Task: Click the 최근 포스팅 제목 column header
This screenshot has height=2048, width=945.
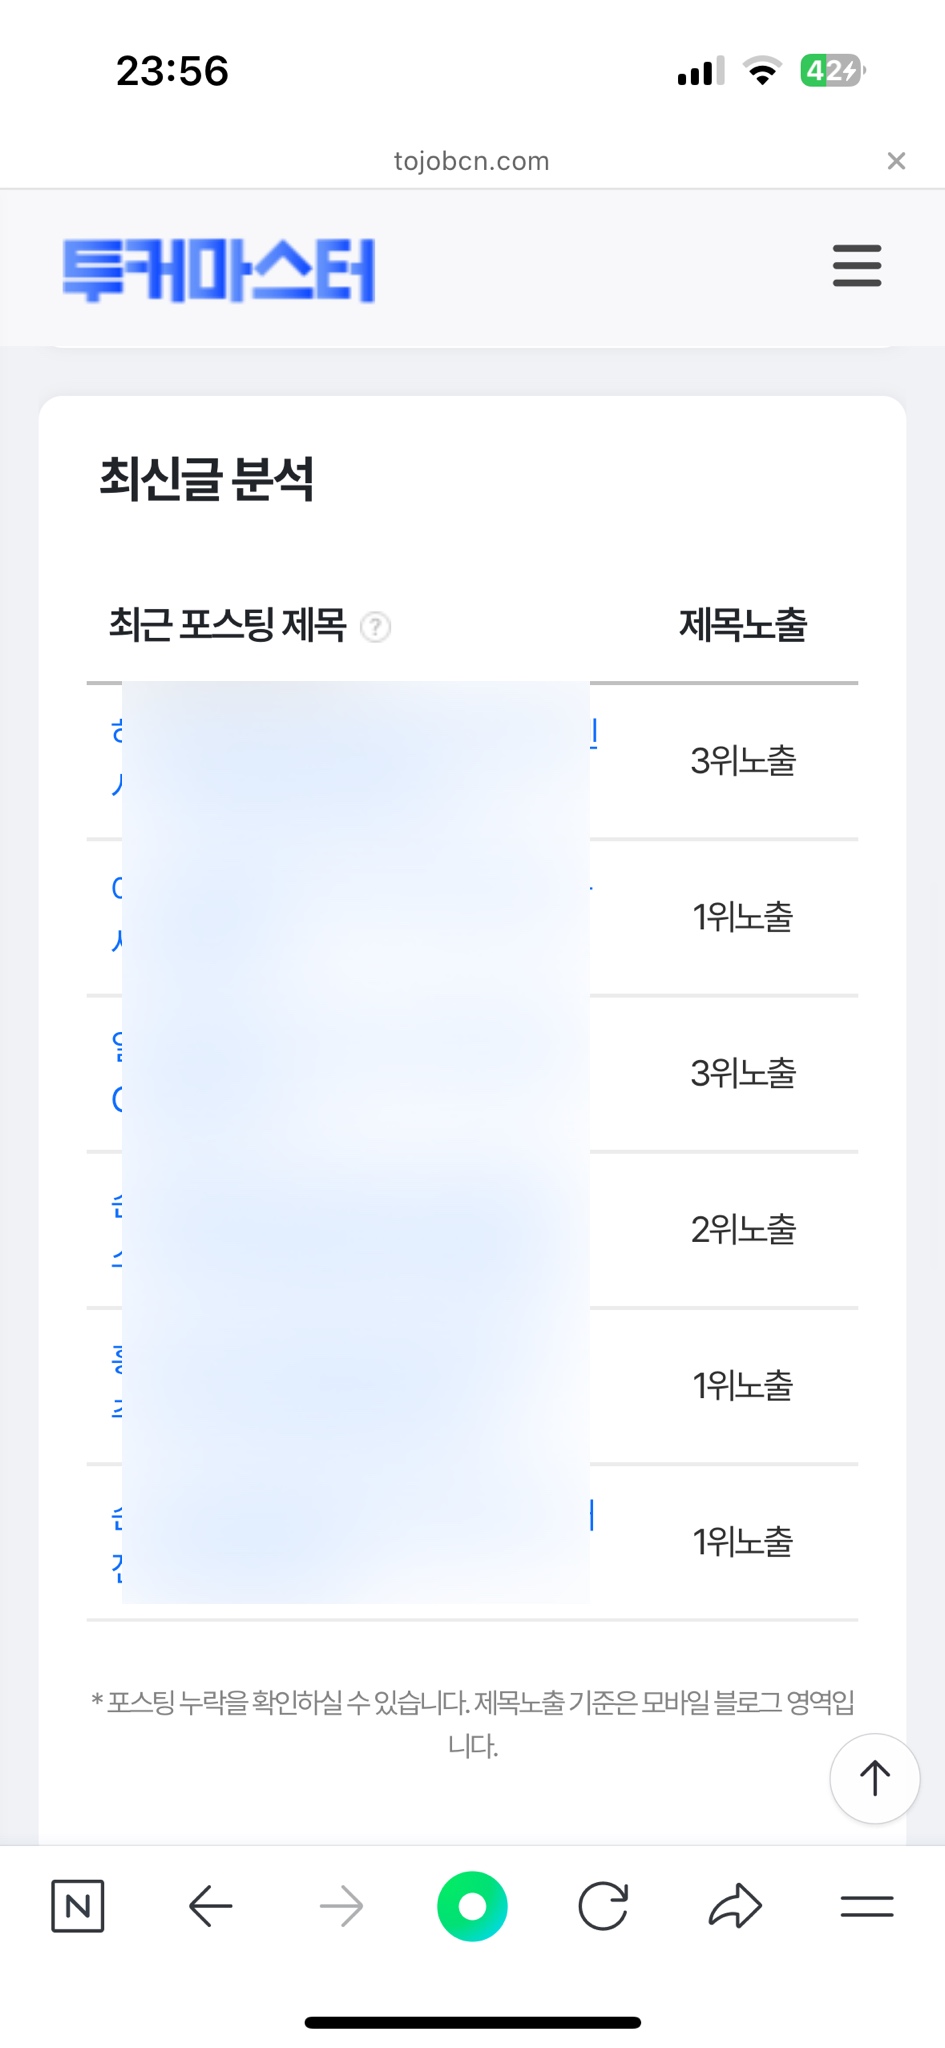Action: click(x=227, y=626)
